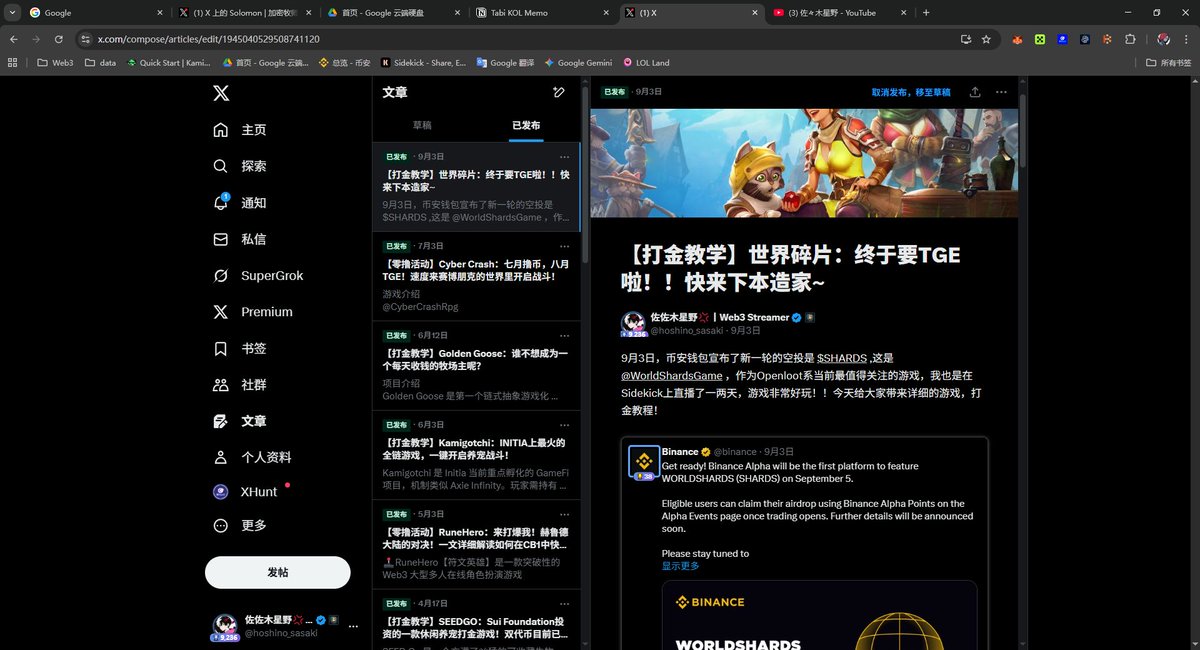Open options for the Kamigotchi article row
Screen dimensions: 1200x650
point(565,424)
